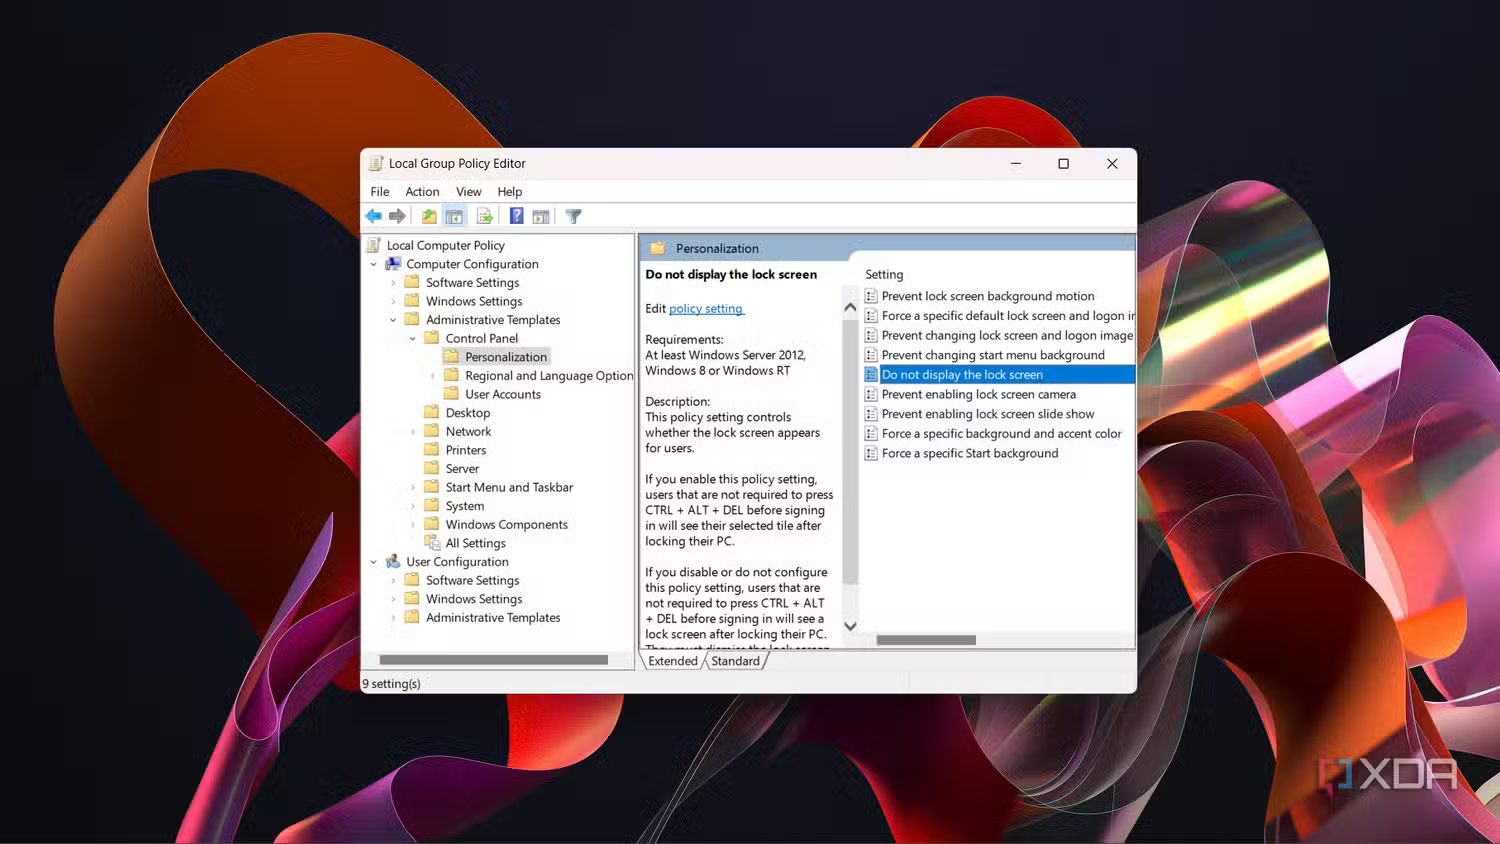Select the Personalization folder in the tree
Screen dimensions: 1500x844
506,356
